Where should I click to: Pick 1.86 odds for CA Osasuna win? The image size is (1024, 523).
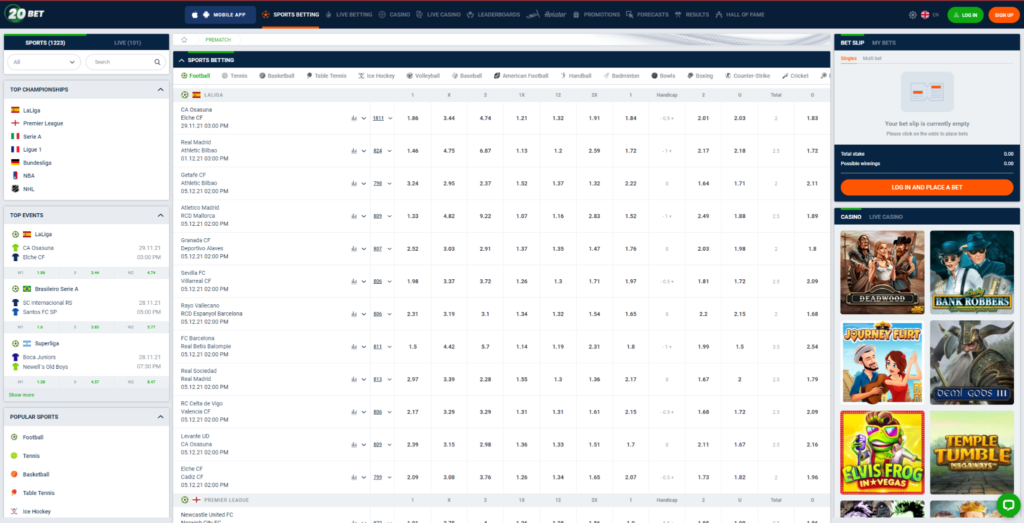pos(412,118)
